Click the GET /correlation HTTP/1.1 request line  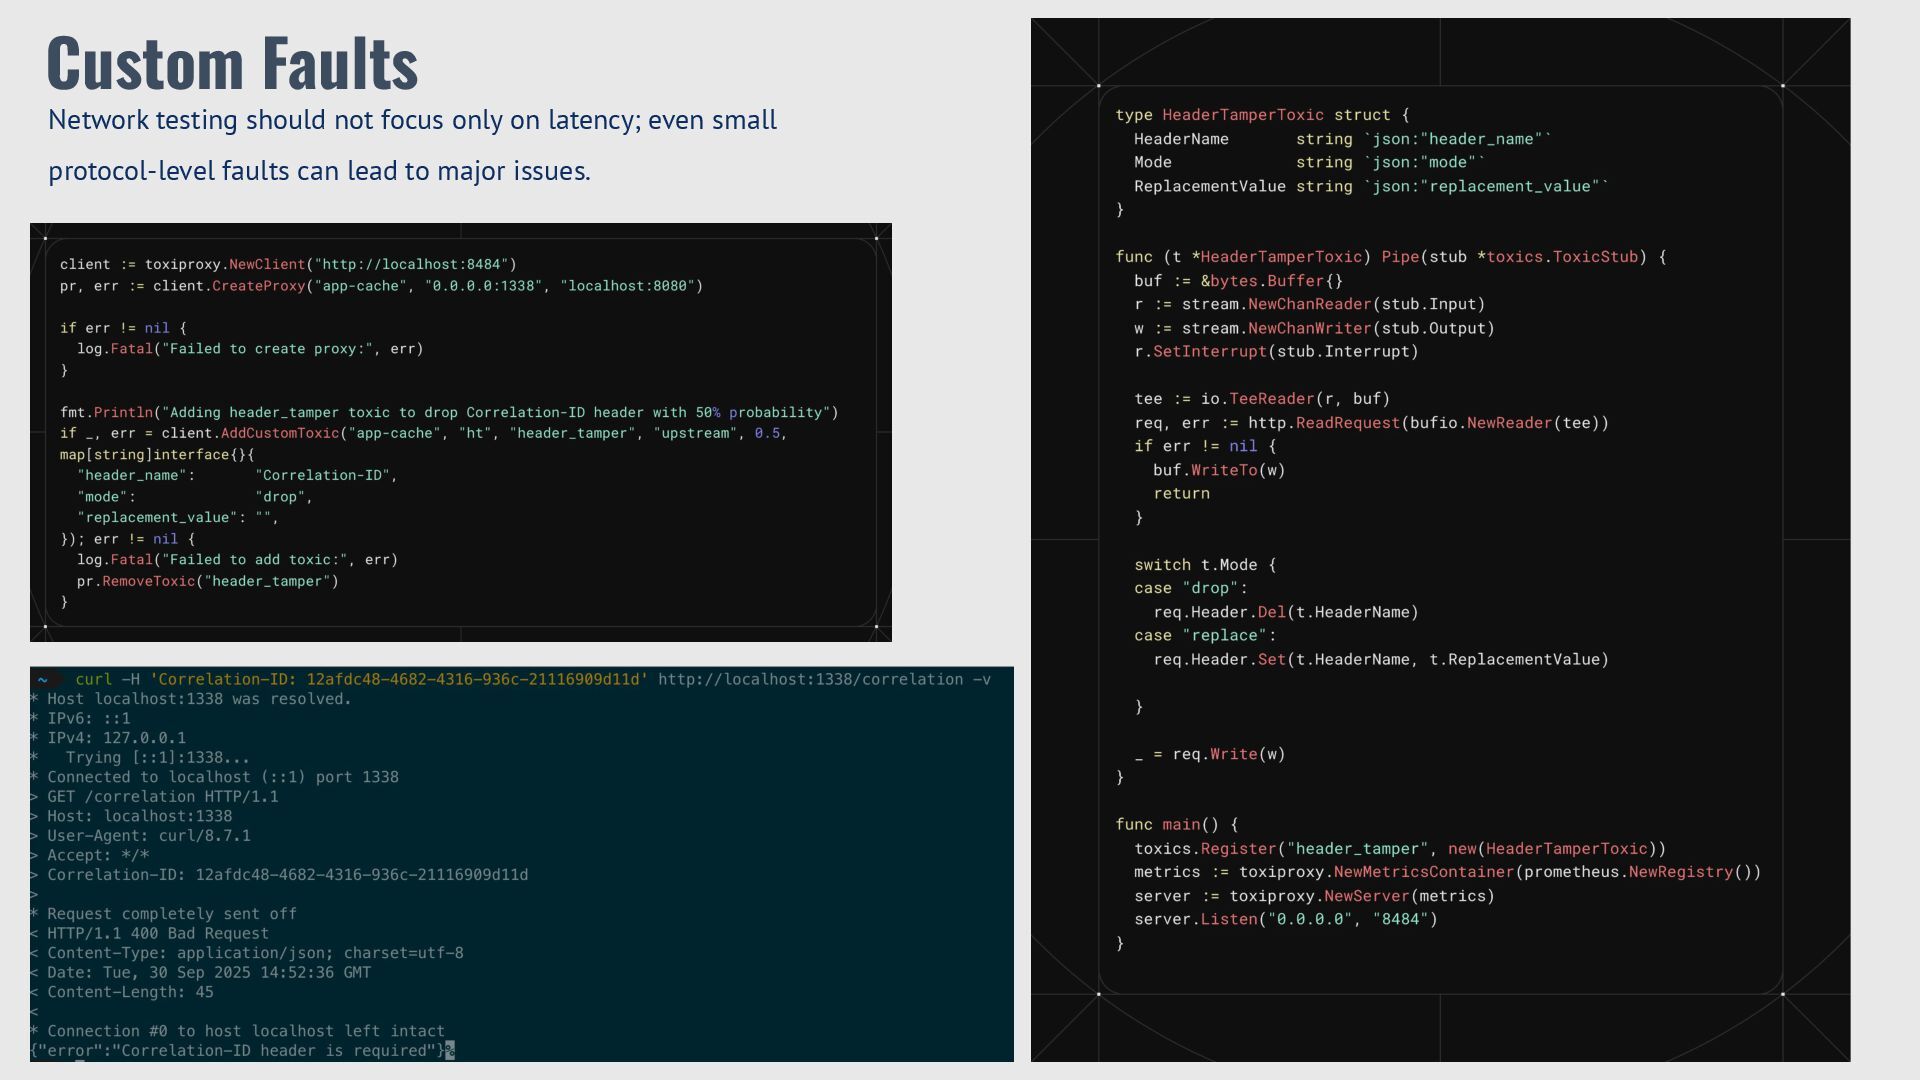[162, 797]
